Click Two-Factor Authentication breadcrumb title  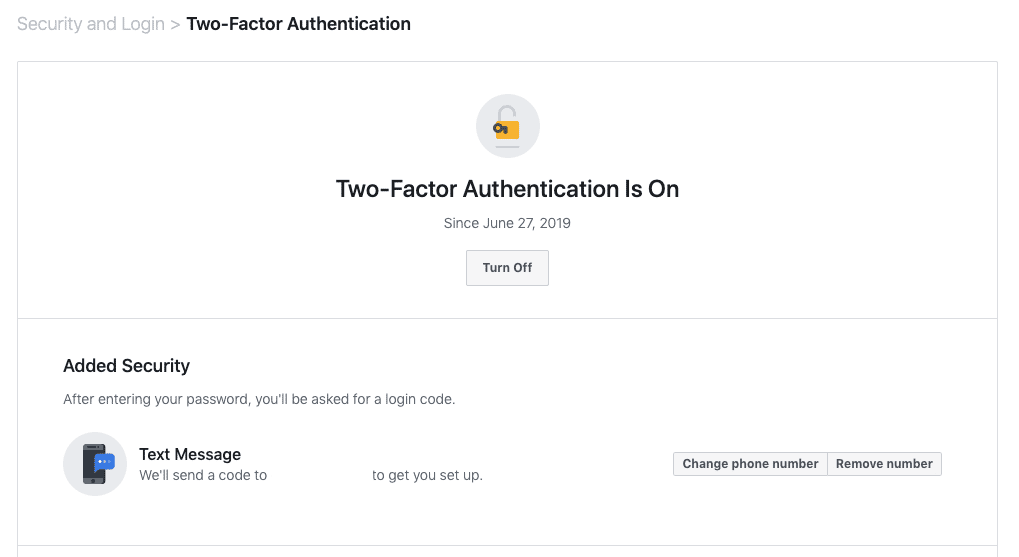pyautogui.click(x=298, y=24)
